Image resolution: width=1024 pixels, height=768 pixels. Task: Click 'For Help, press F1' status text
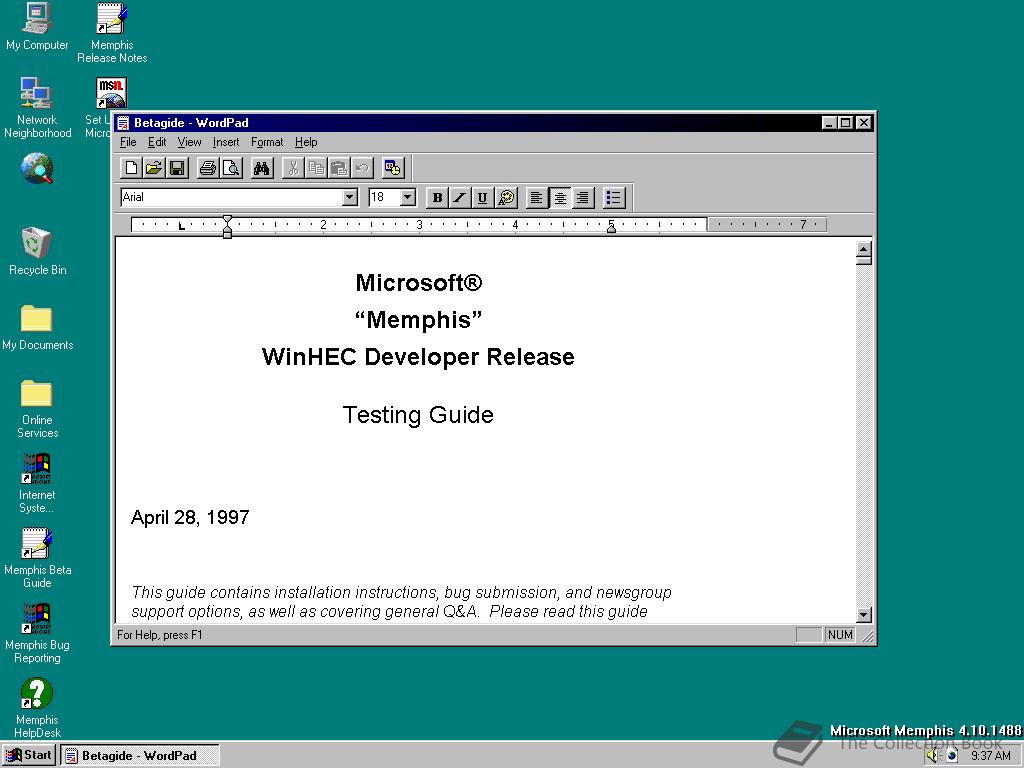coord(160,635)
